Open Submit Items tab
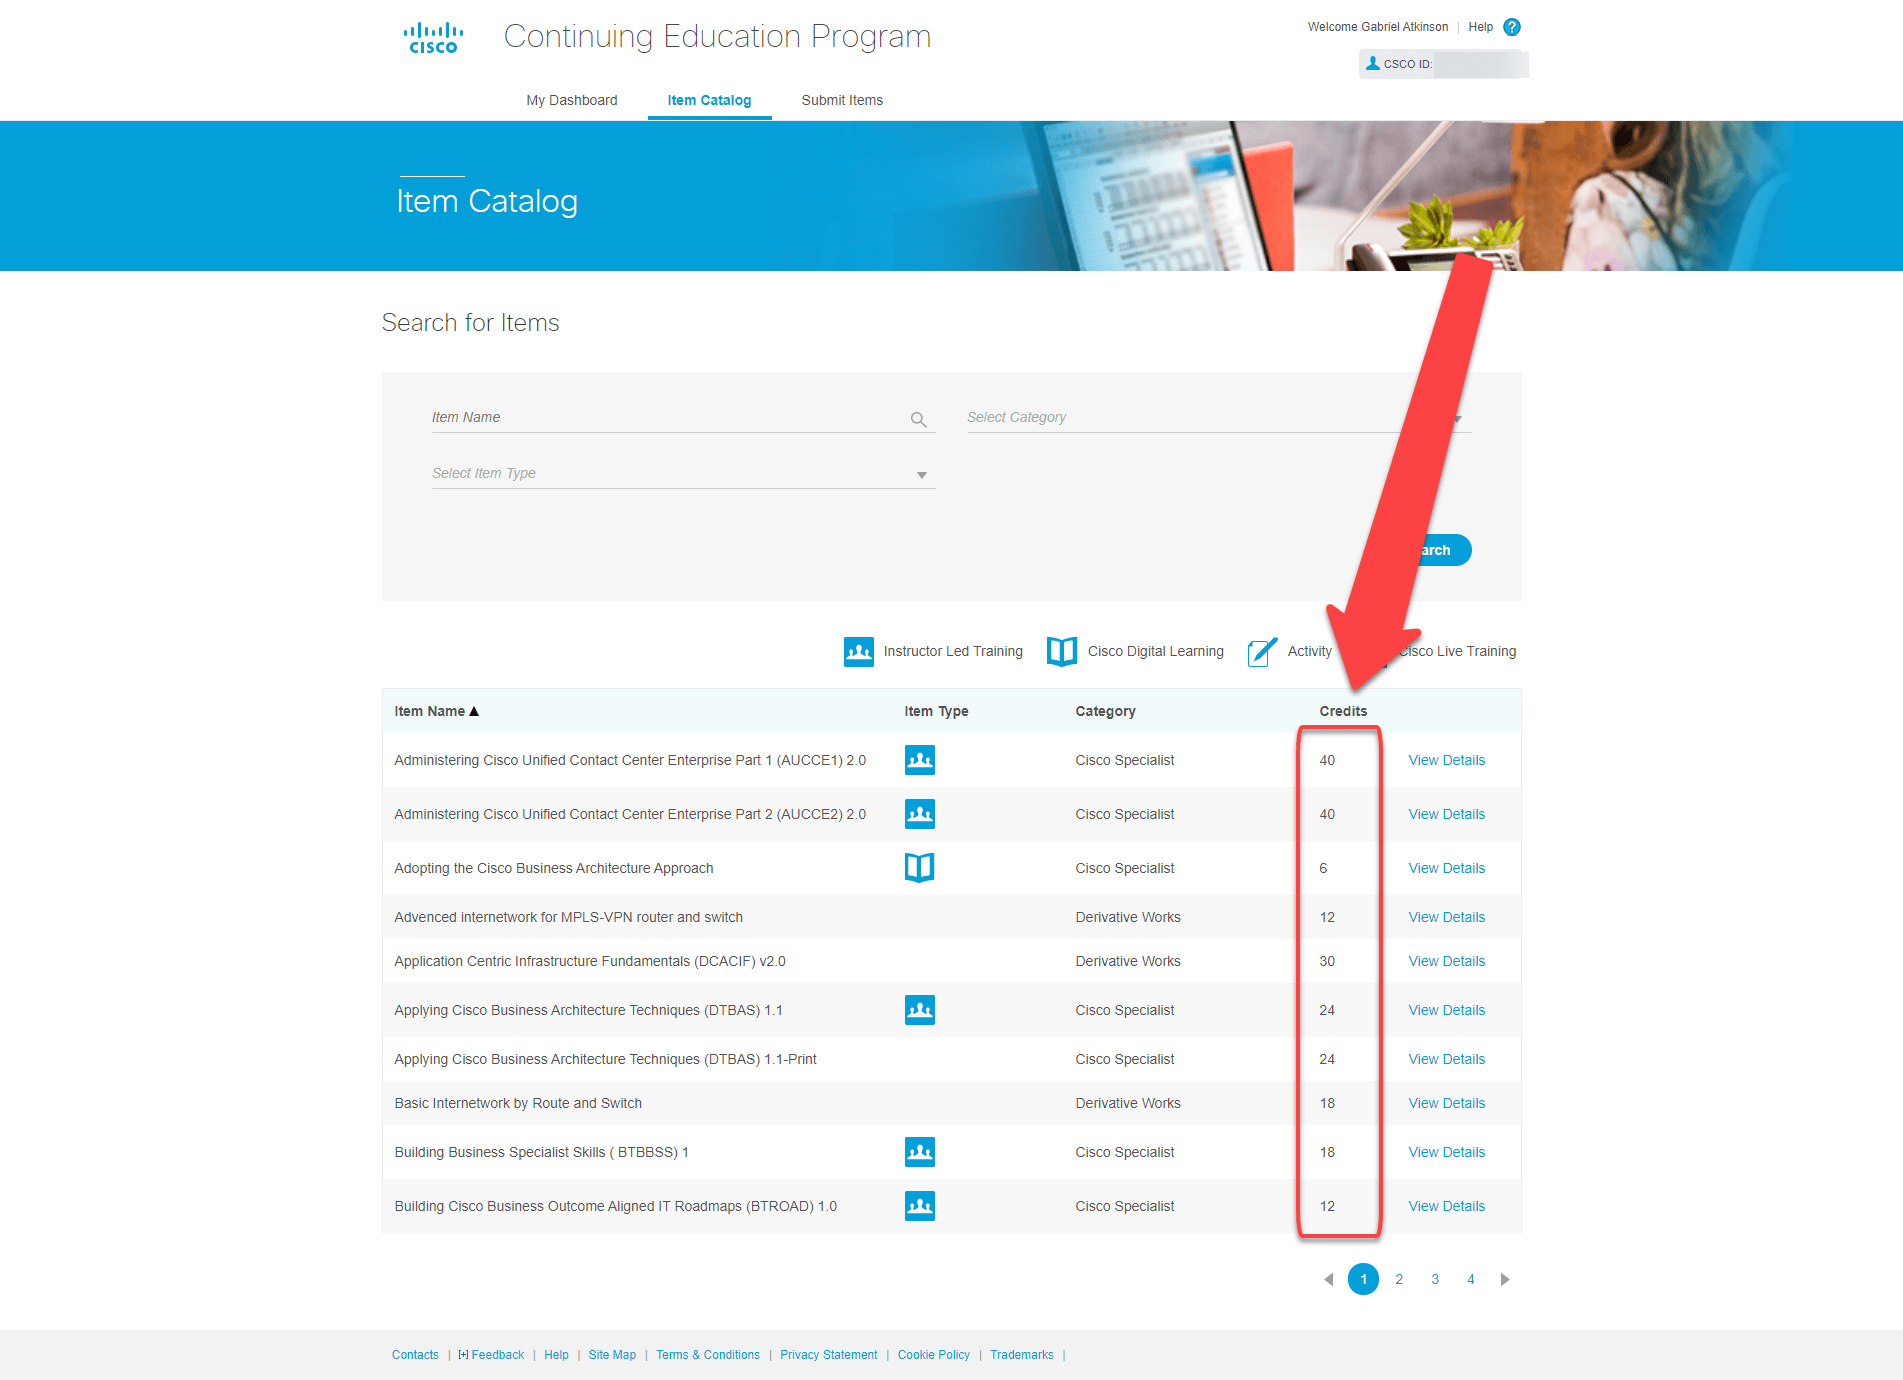The width and height of the screenshot is (1903, 1380). tap(842, 100)
